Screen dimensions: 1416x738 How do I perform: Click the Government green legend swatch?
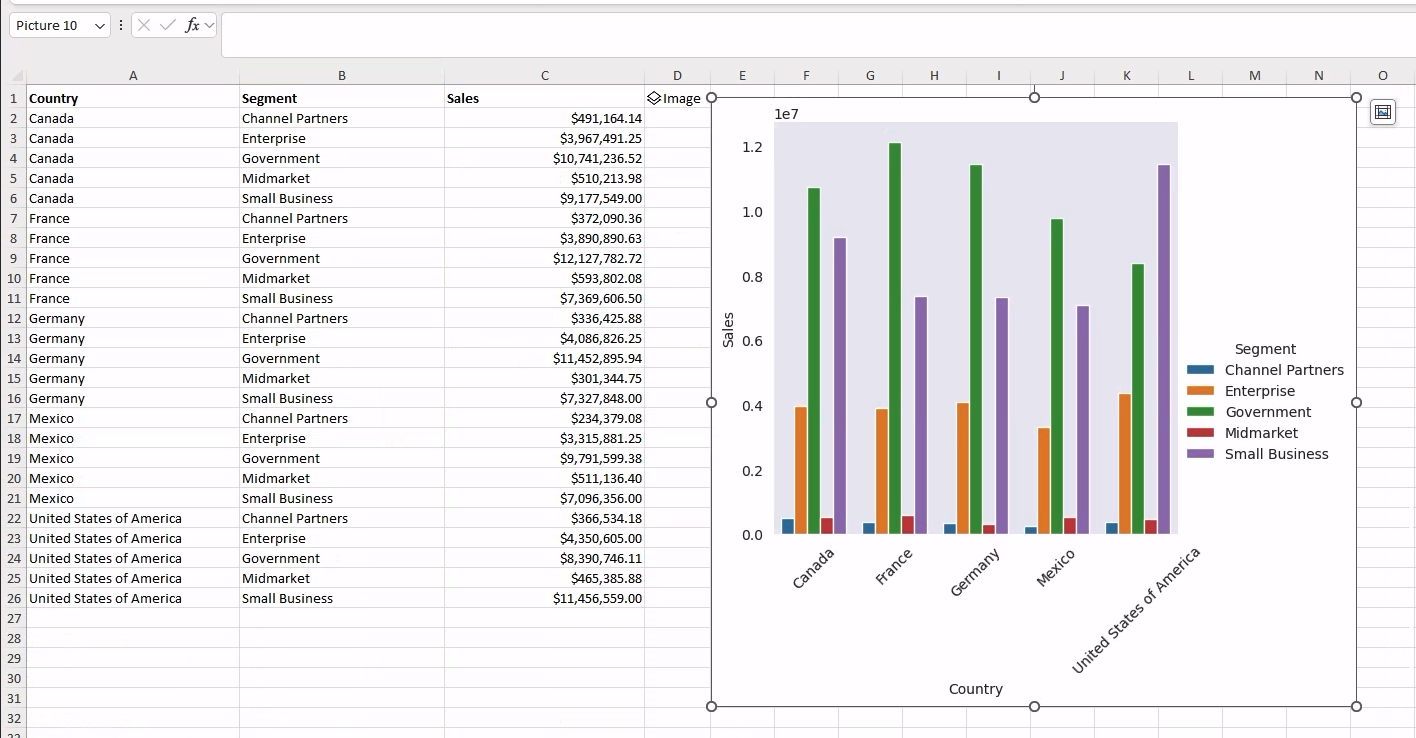tap(1200, 412)
